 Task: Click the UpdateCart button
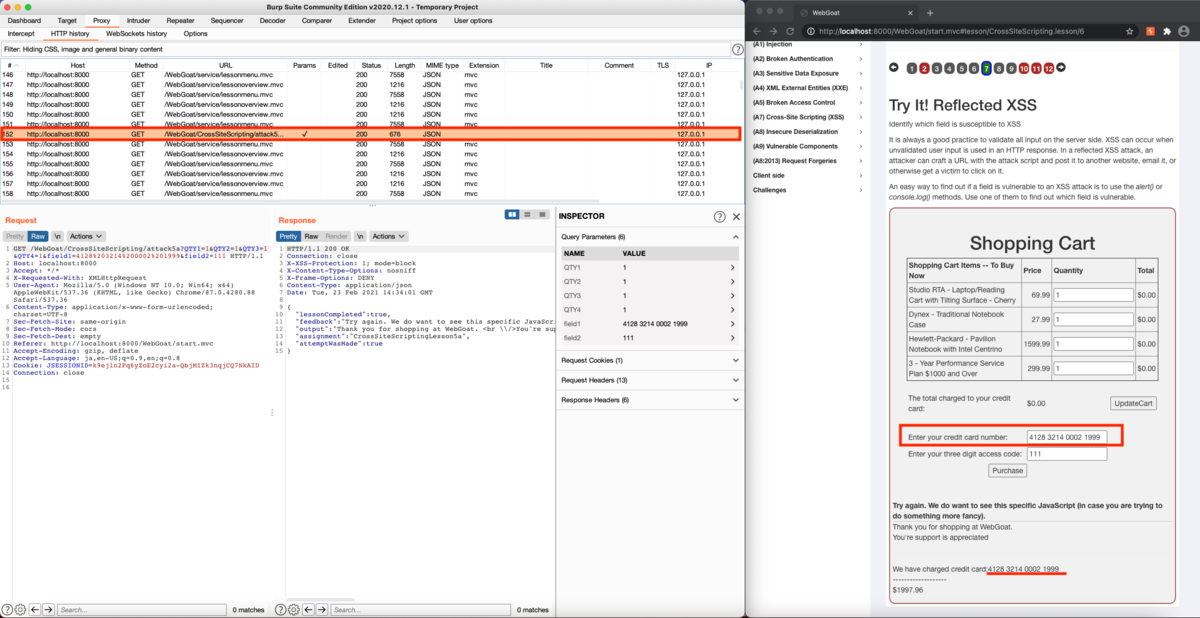click(x=1133, y=403)
